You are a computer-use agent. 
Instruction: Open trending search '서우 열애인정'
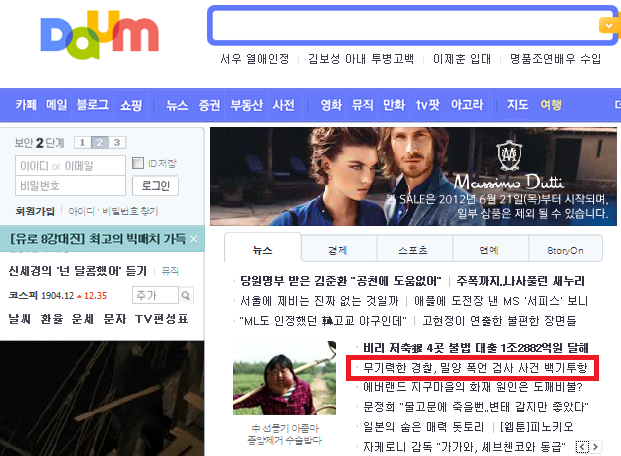coord(255,59)
